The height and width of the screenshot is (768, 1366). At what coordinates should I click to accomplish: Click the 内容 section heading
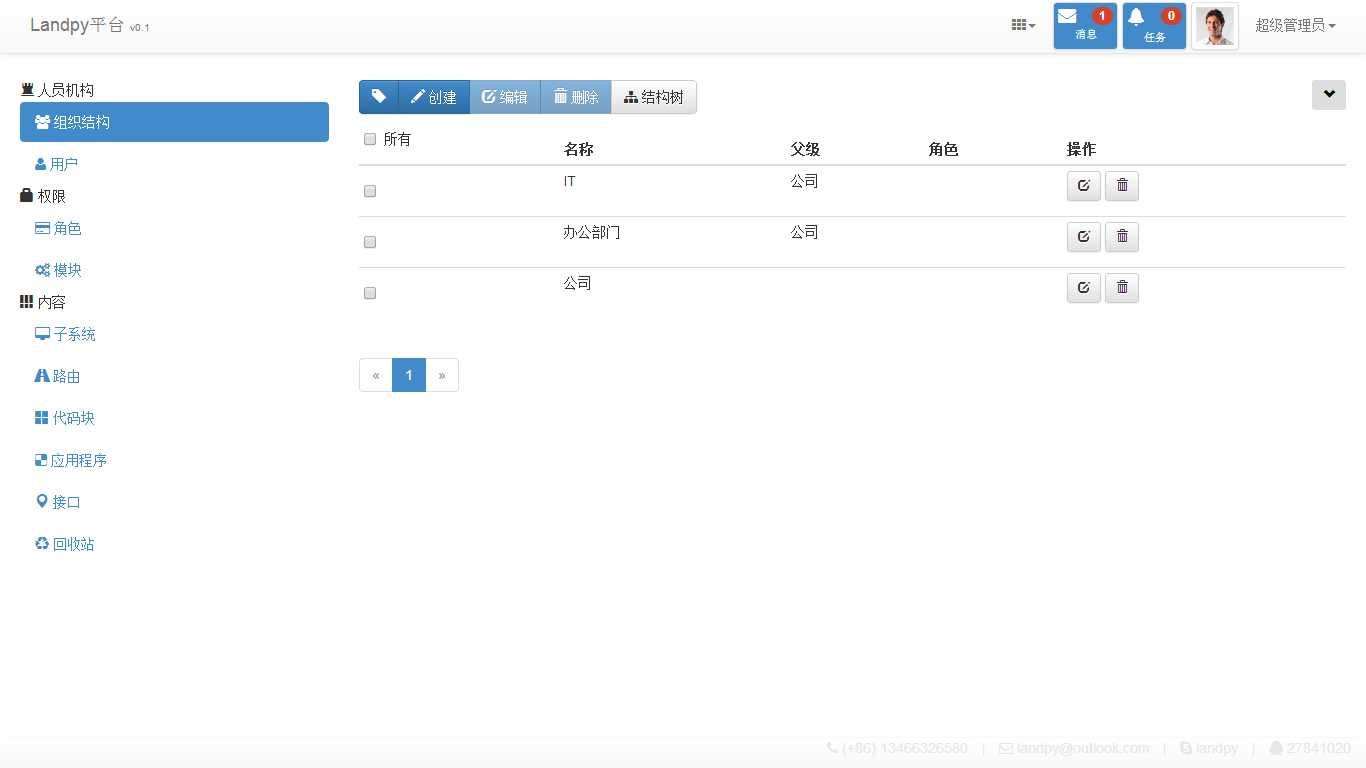point(43,302)
